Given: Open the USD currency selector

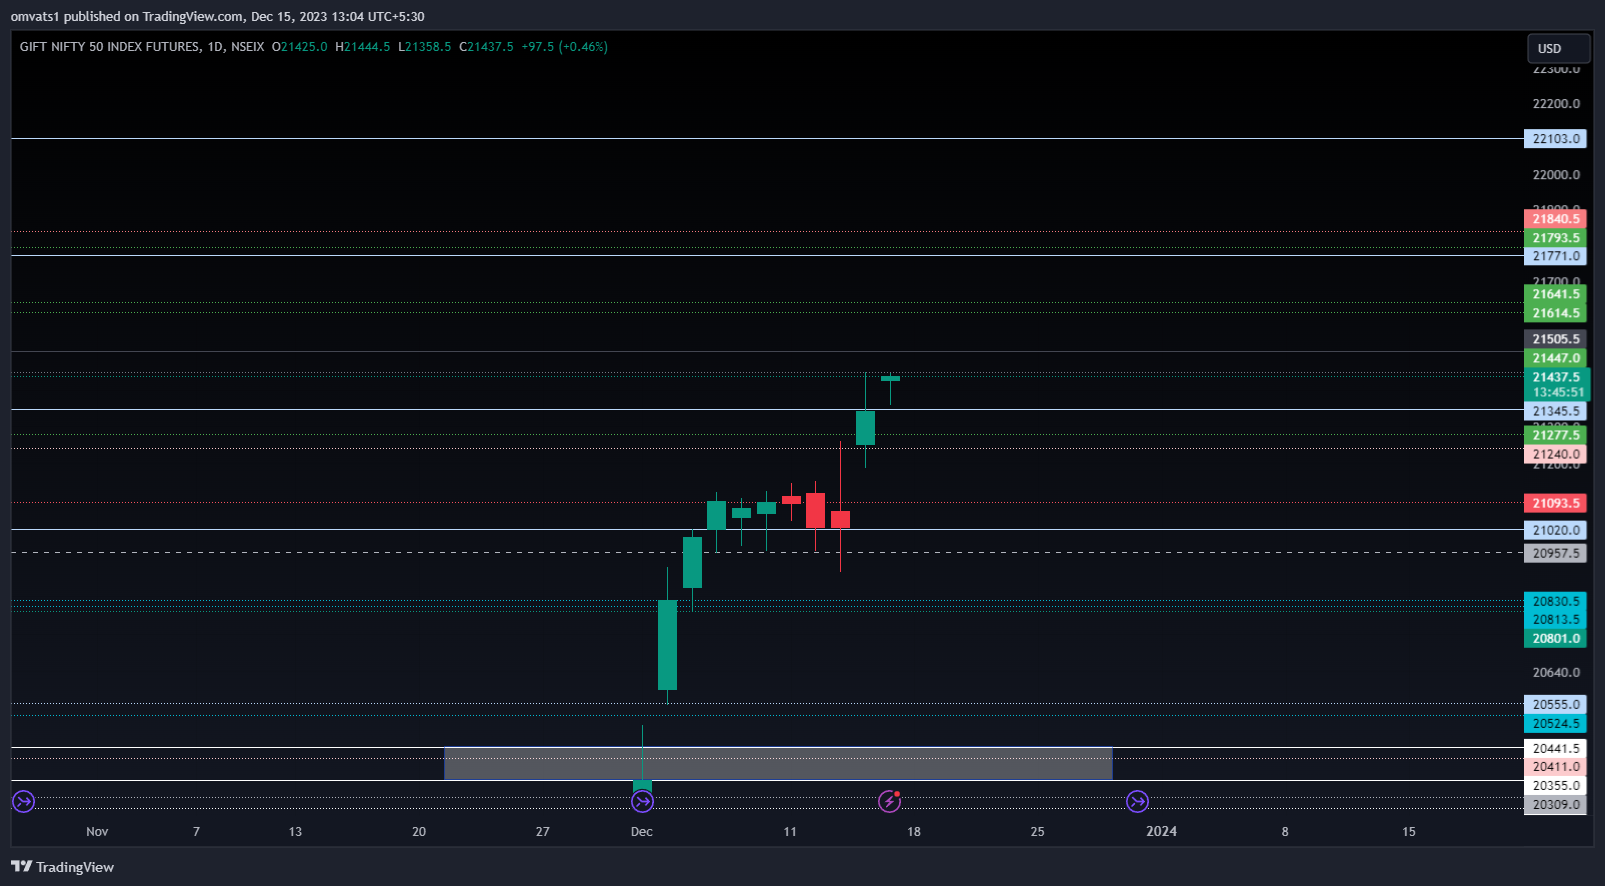Looking at the screenshot, I should [x=1558, y=48].
